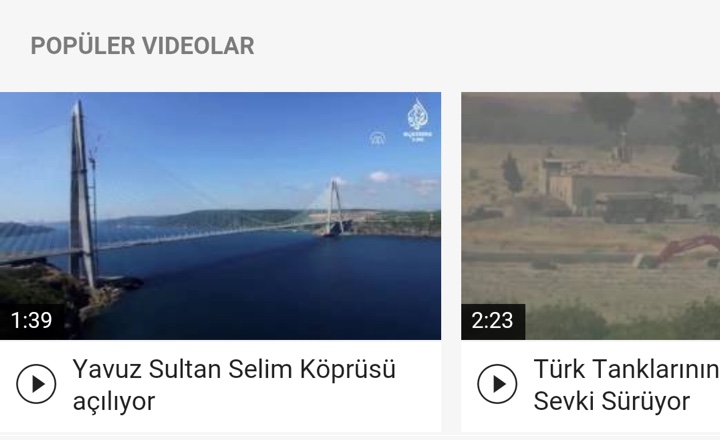The height and width of the screenshot is (440, 720).
Task: Open 'Türk Tanklarının Sevki Sürüyor' title link
Action: pos(626,385)
